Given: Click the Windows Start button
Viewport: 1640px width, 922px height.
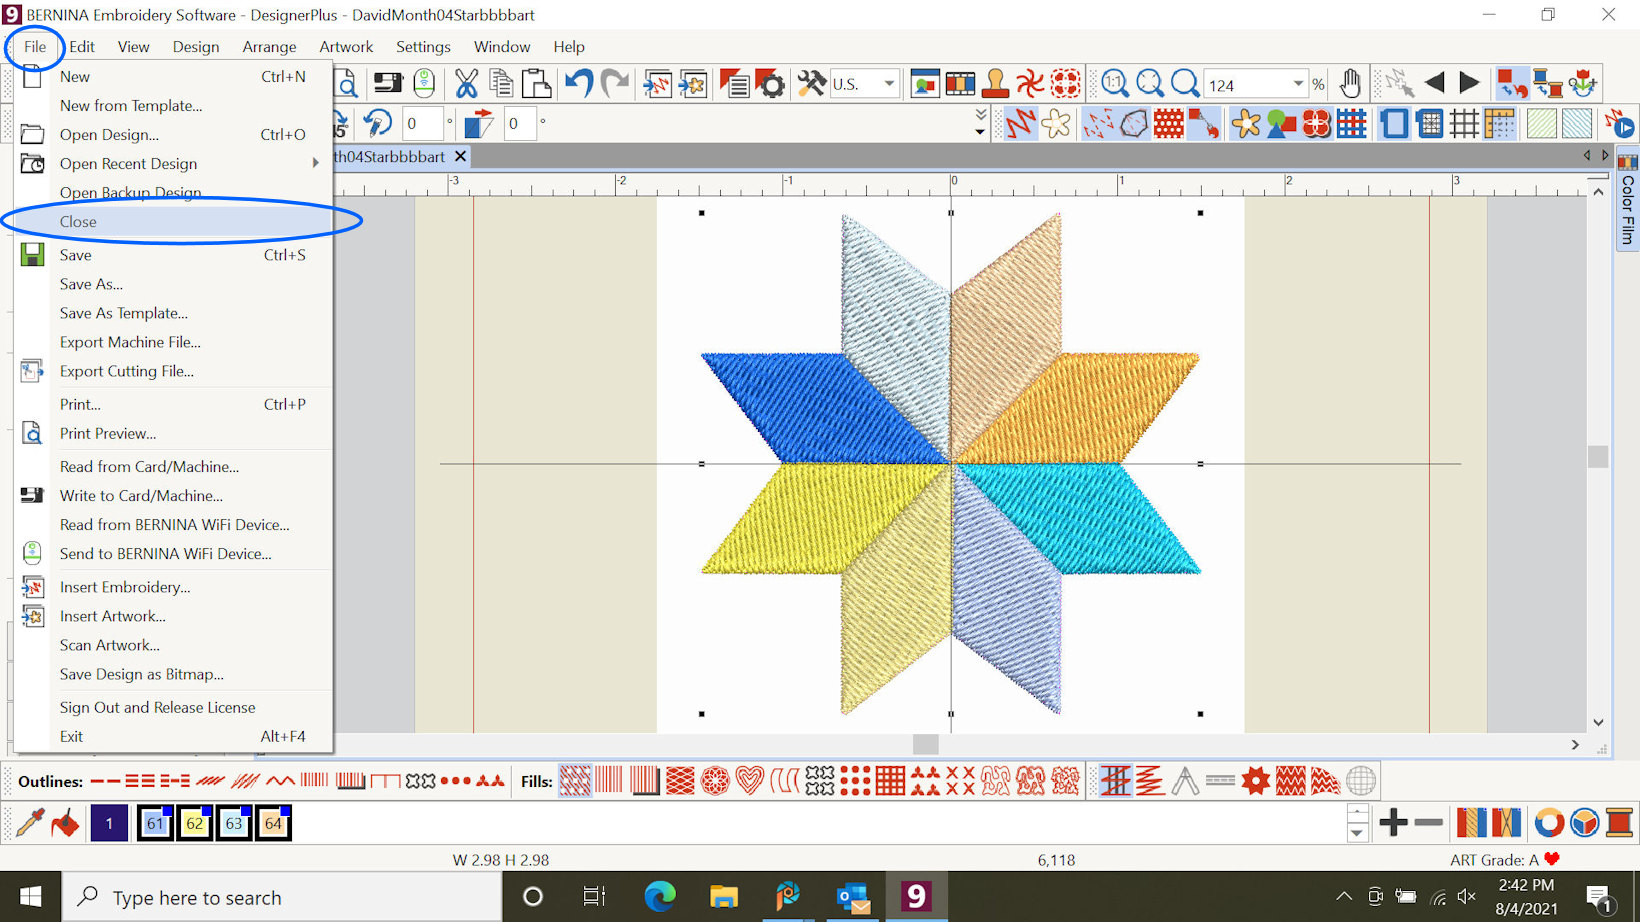Looking at the screenshot, I should (x=30, y=897).
